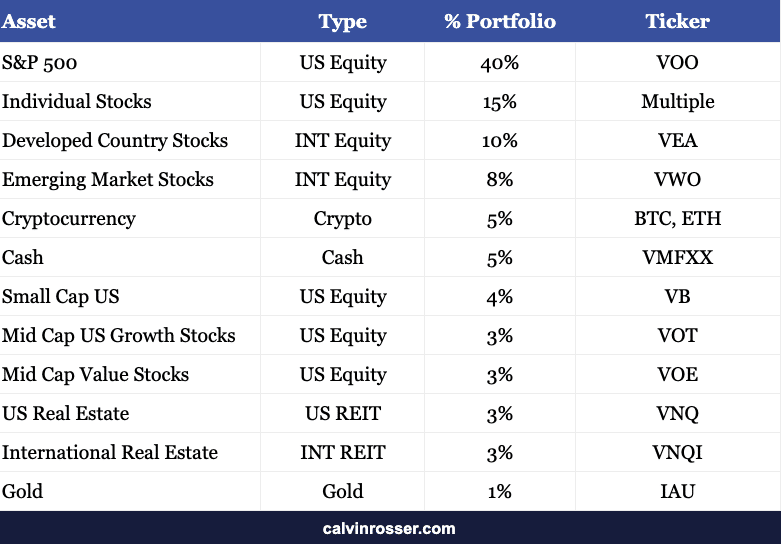Screen dimensions: 781x544
Task: Open the calvinrosser.com footer link
Action: point(389,529)
